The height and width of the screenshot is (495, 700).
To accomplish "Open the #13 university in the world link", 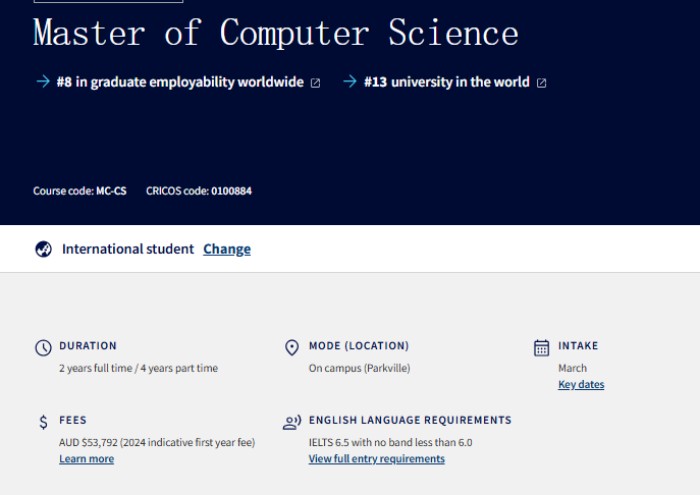I will pyautogui.click(x=446, y=82).
